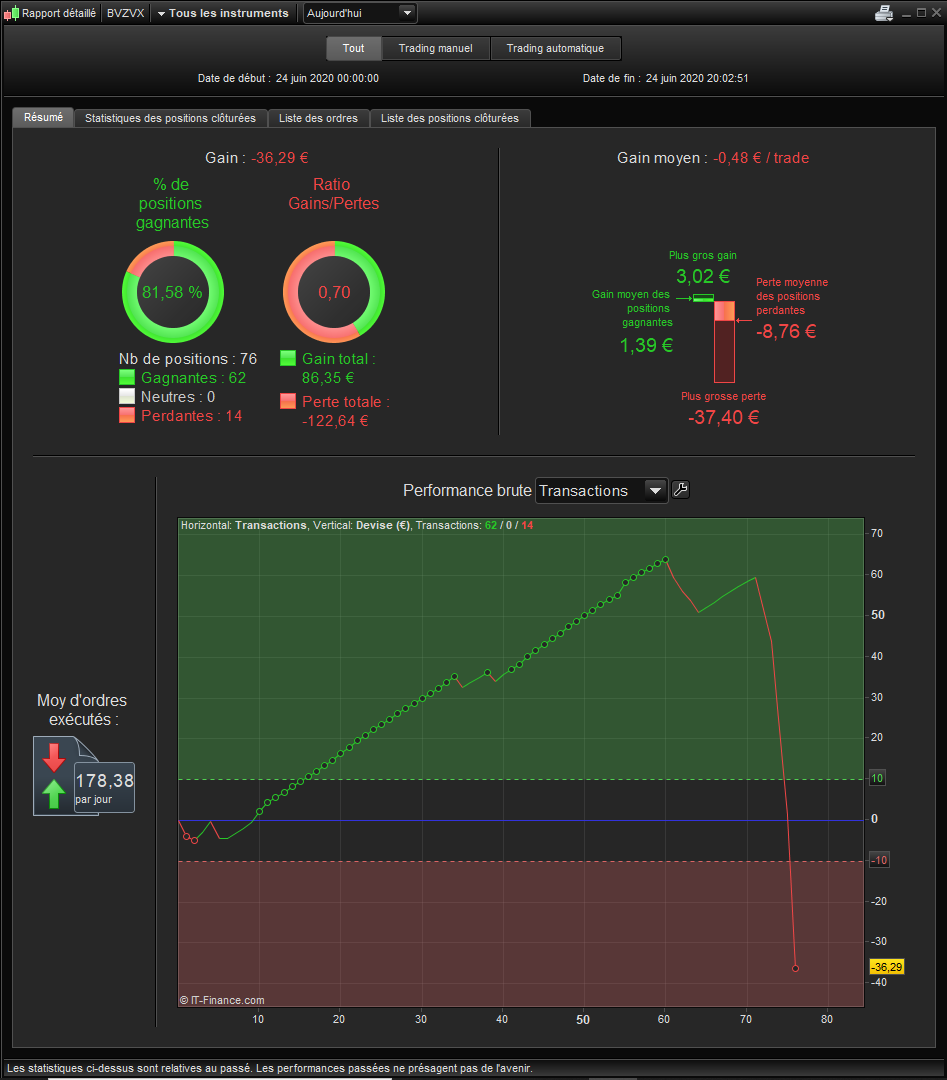Screen dimensions: 947x1080
Task: Select Trading manuel filter
Action: [x=435, y=48]
